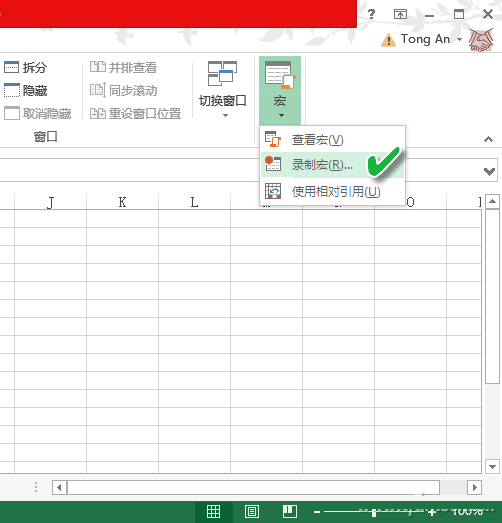502x523 pixels.
Task: Open the 切换窗口 (Switch Windows) icon
Action: 222,73
